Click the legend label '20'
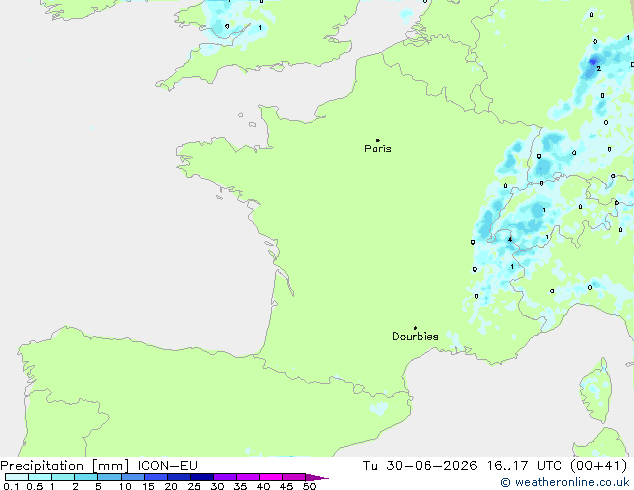The height and width of the screenshot is (490, 634). click(171, 486)
